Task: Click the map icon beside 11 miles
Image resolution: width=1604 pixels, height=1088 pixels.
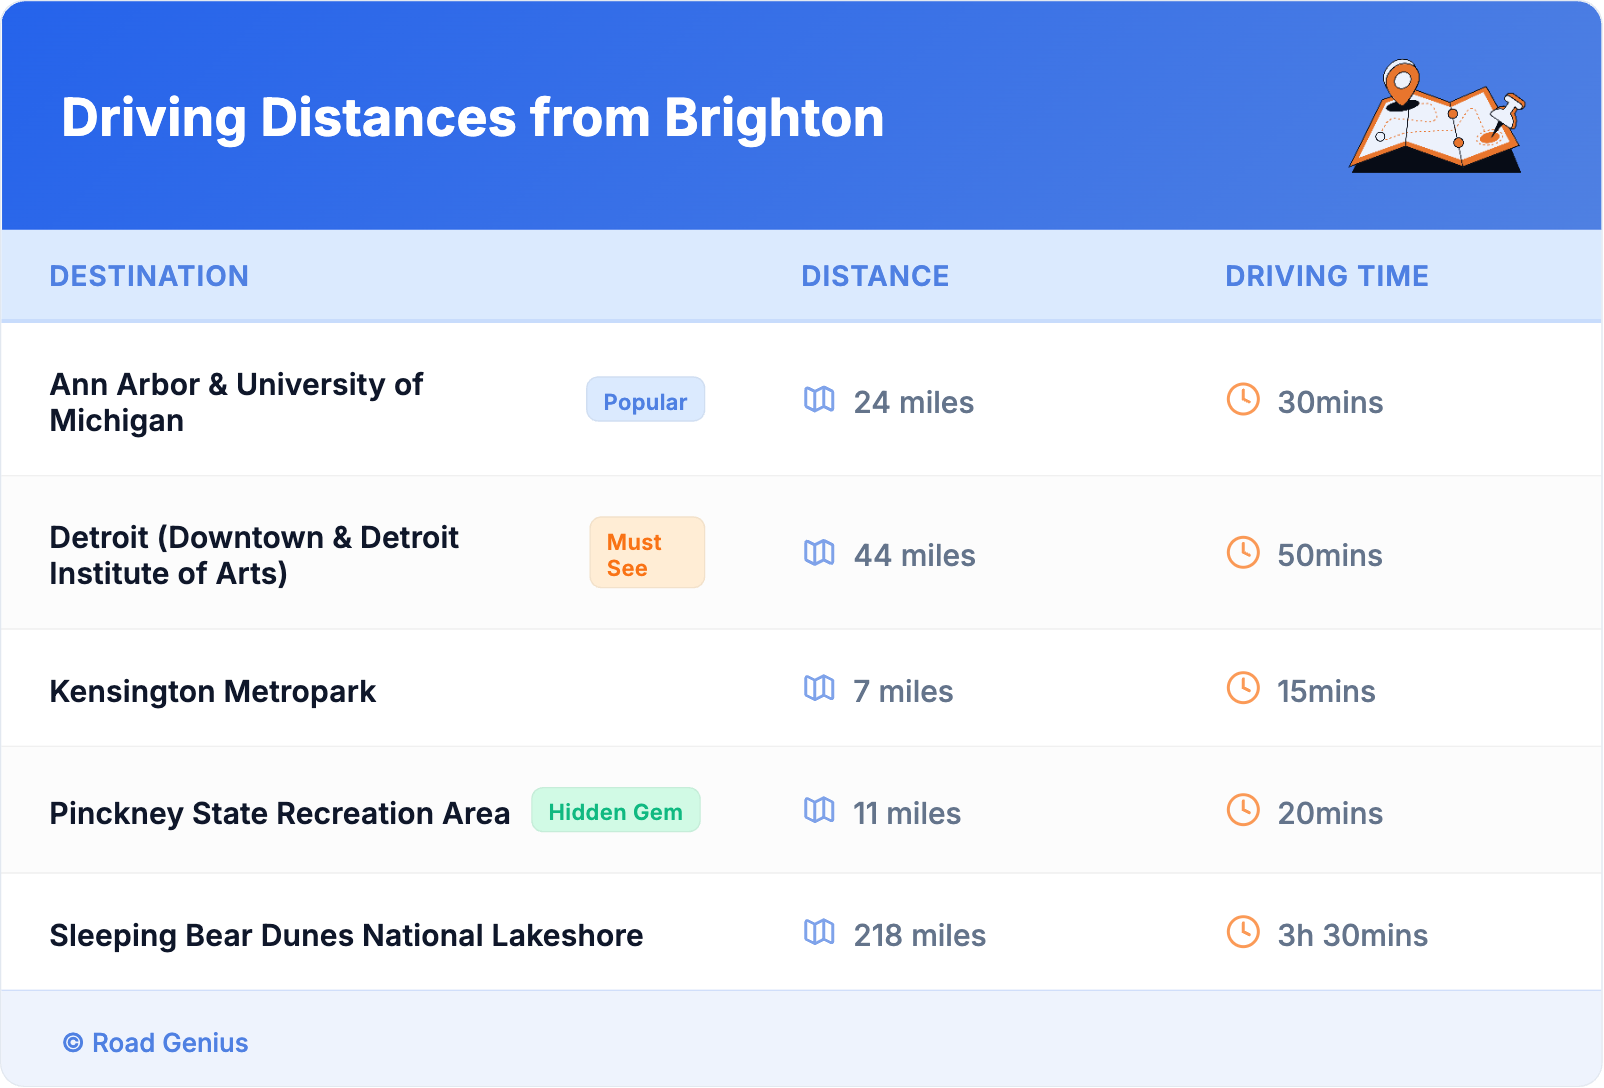Action: pyautogui.click(x=819, y=810)
